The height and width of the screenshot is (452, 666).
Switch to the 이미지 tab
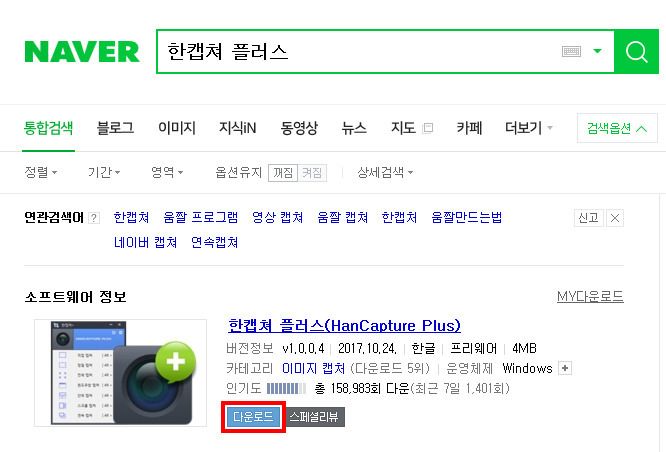click(177, 127)
